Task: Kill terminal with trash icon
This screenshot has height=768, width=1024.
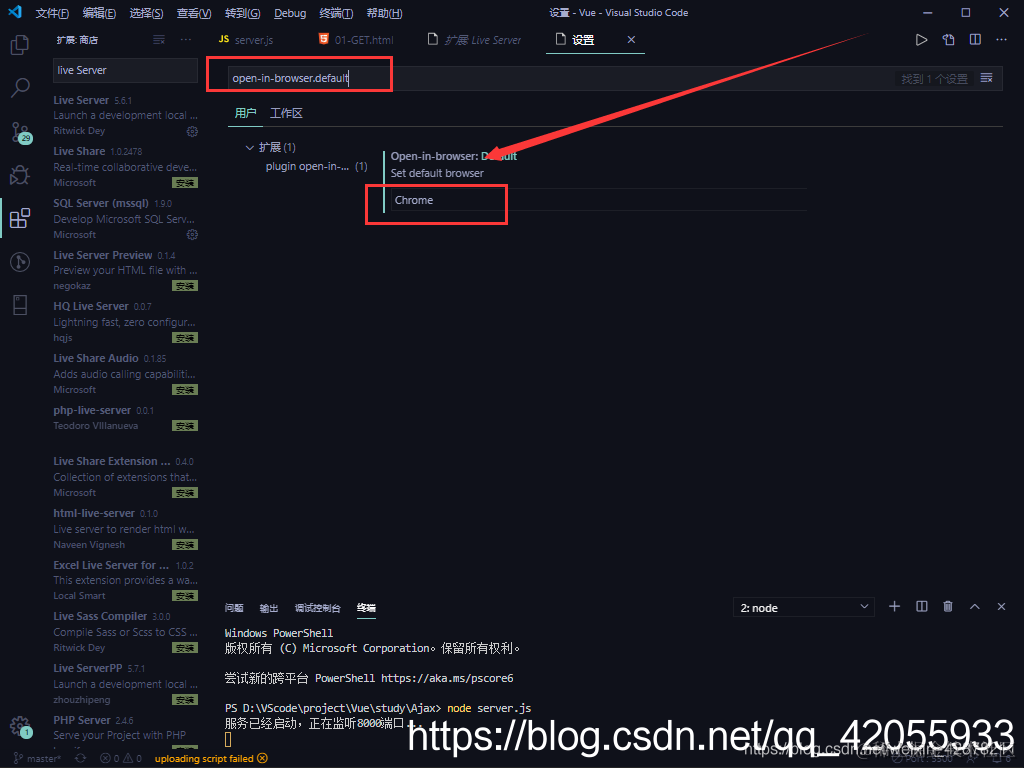Action: (948, 607)
